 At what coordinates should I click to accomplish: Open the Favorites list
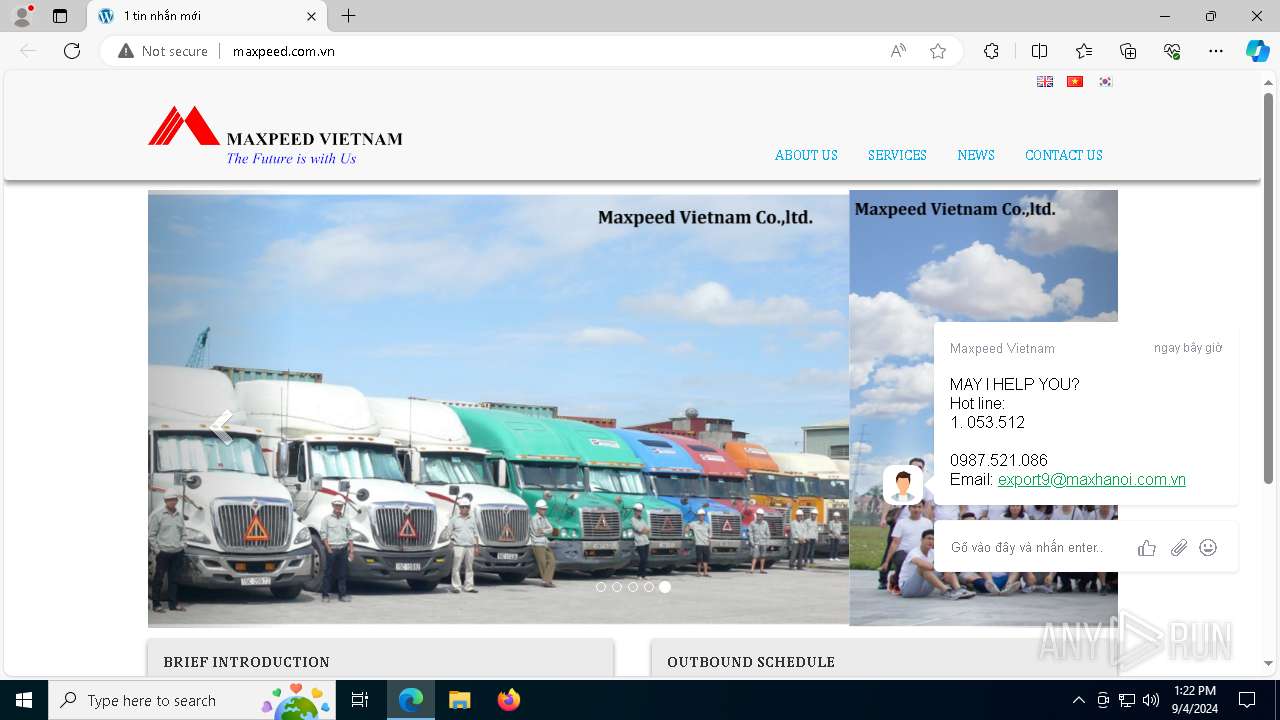(1084, 51)
